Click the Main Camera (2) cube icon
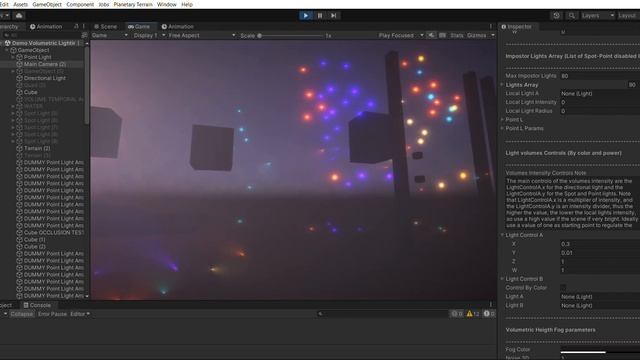Screen dimensions: 640x360 point(19,64)
